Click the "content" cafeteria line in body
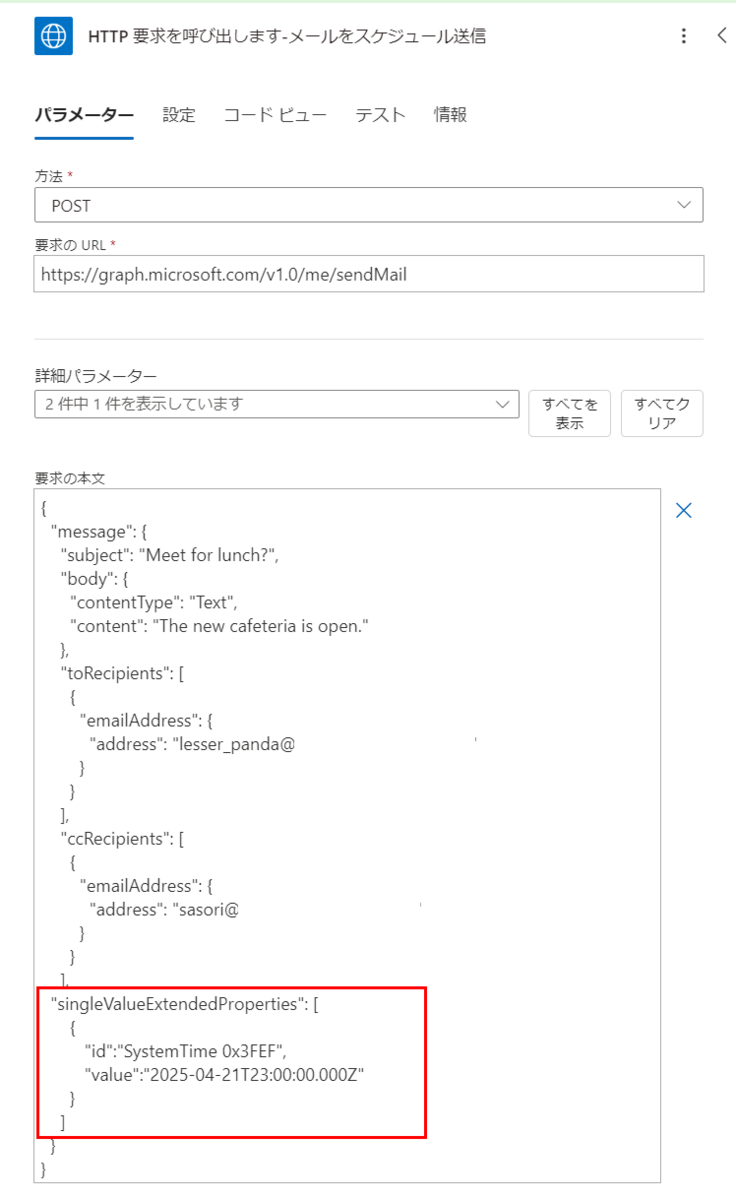The image size is (736, 1200). point(219,626)
